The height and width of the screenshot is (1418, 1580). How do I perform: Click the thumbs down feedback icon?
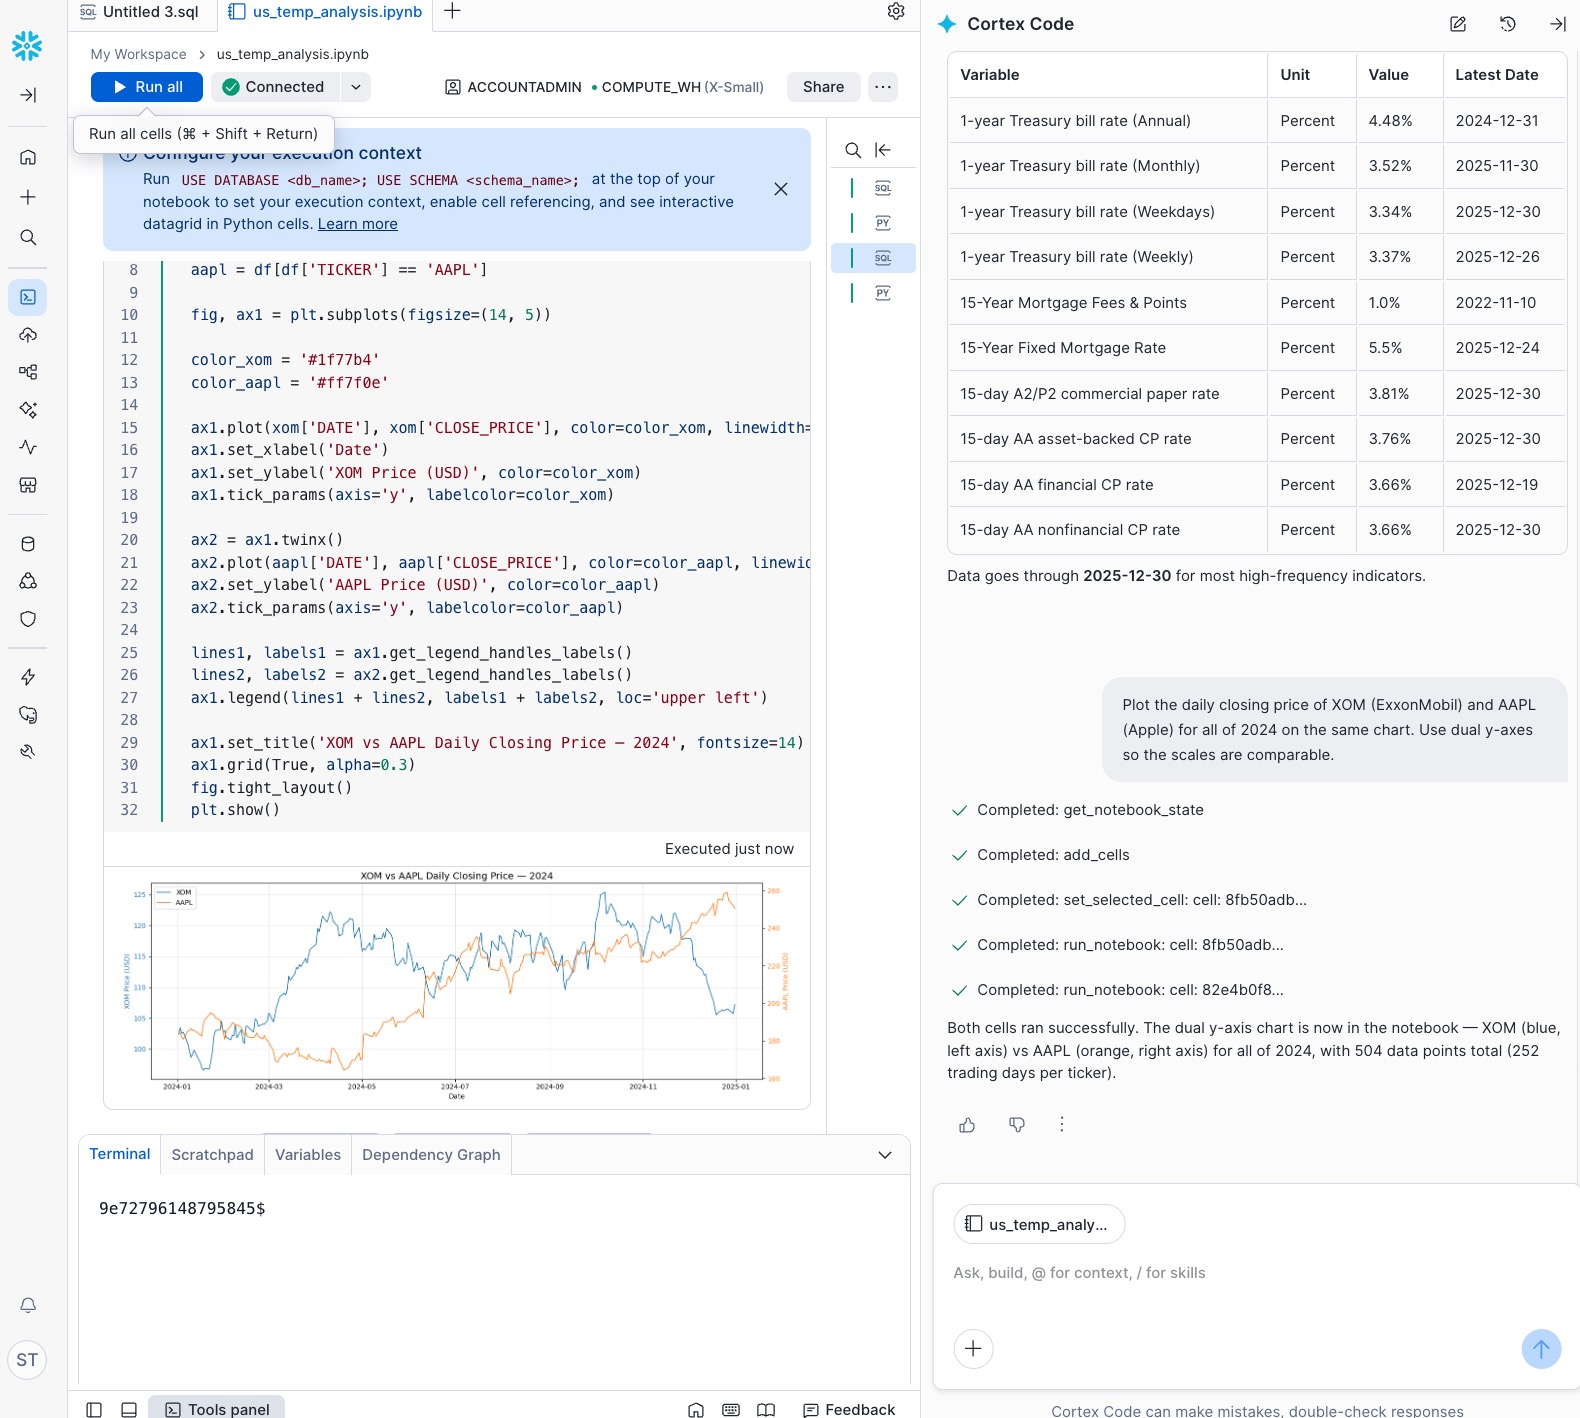(x=1017, y=1125)
